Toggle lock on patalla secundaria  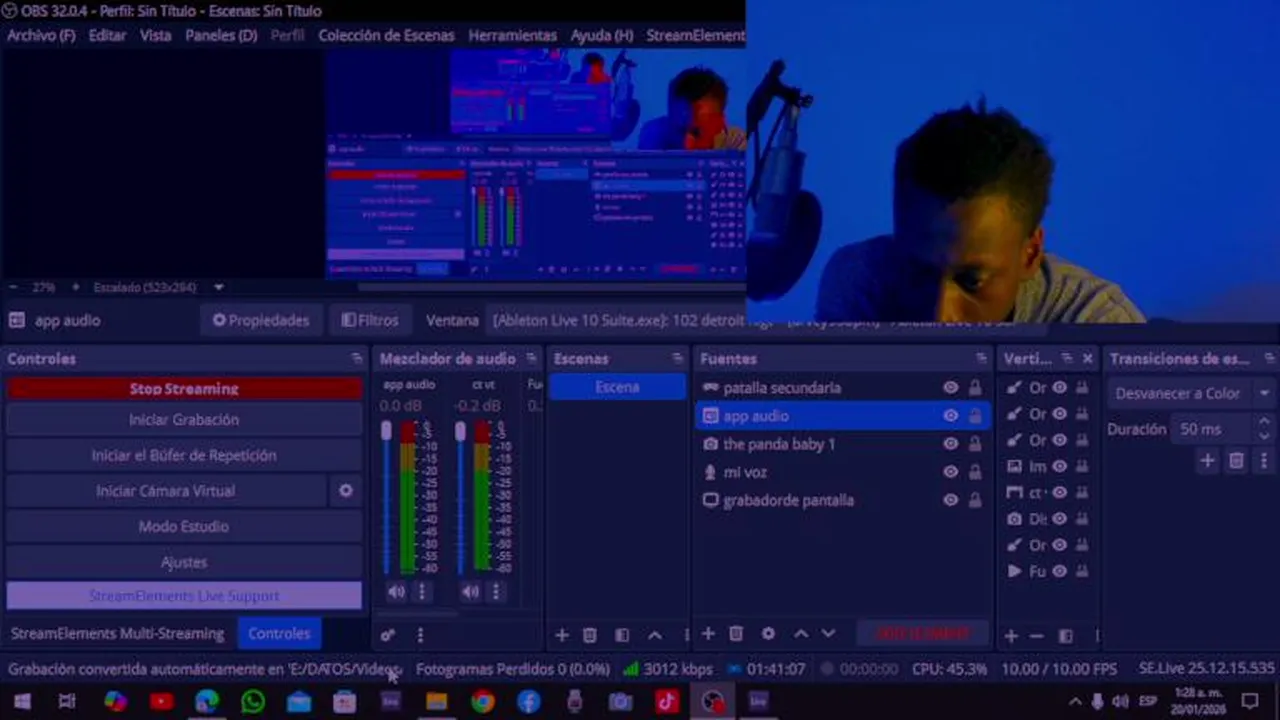[x=975, y=388]
